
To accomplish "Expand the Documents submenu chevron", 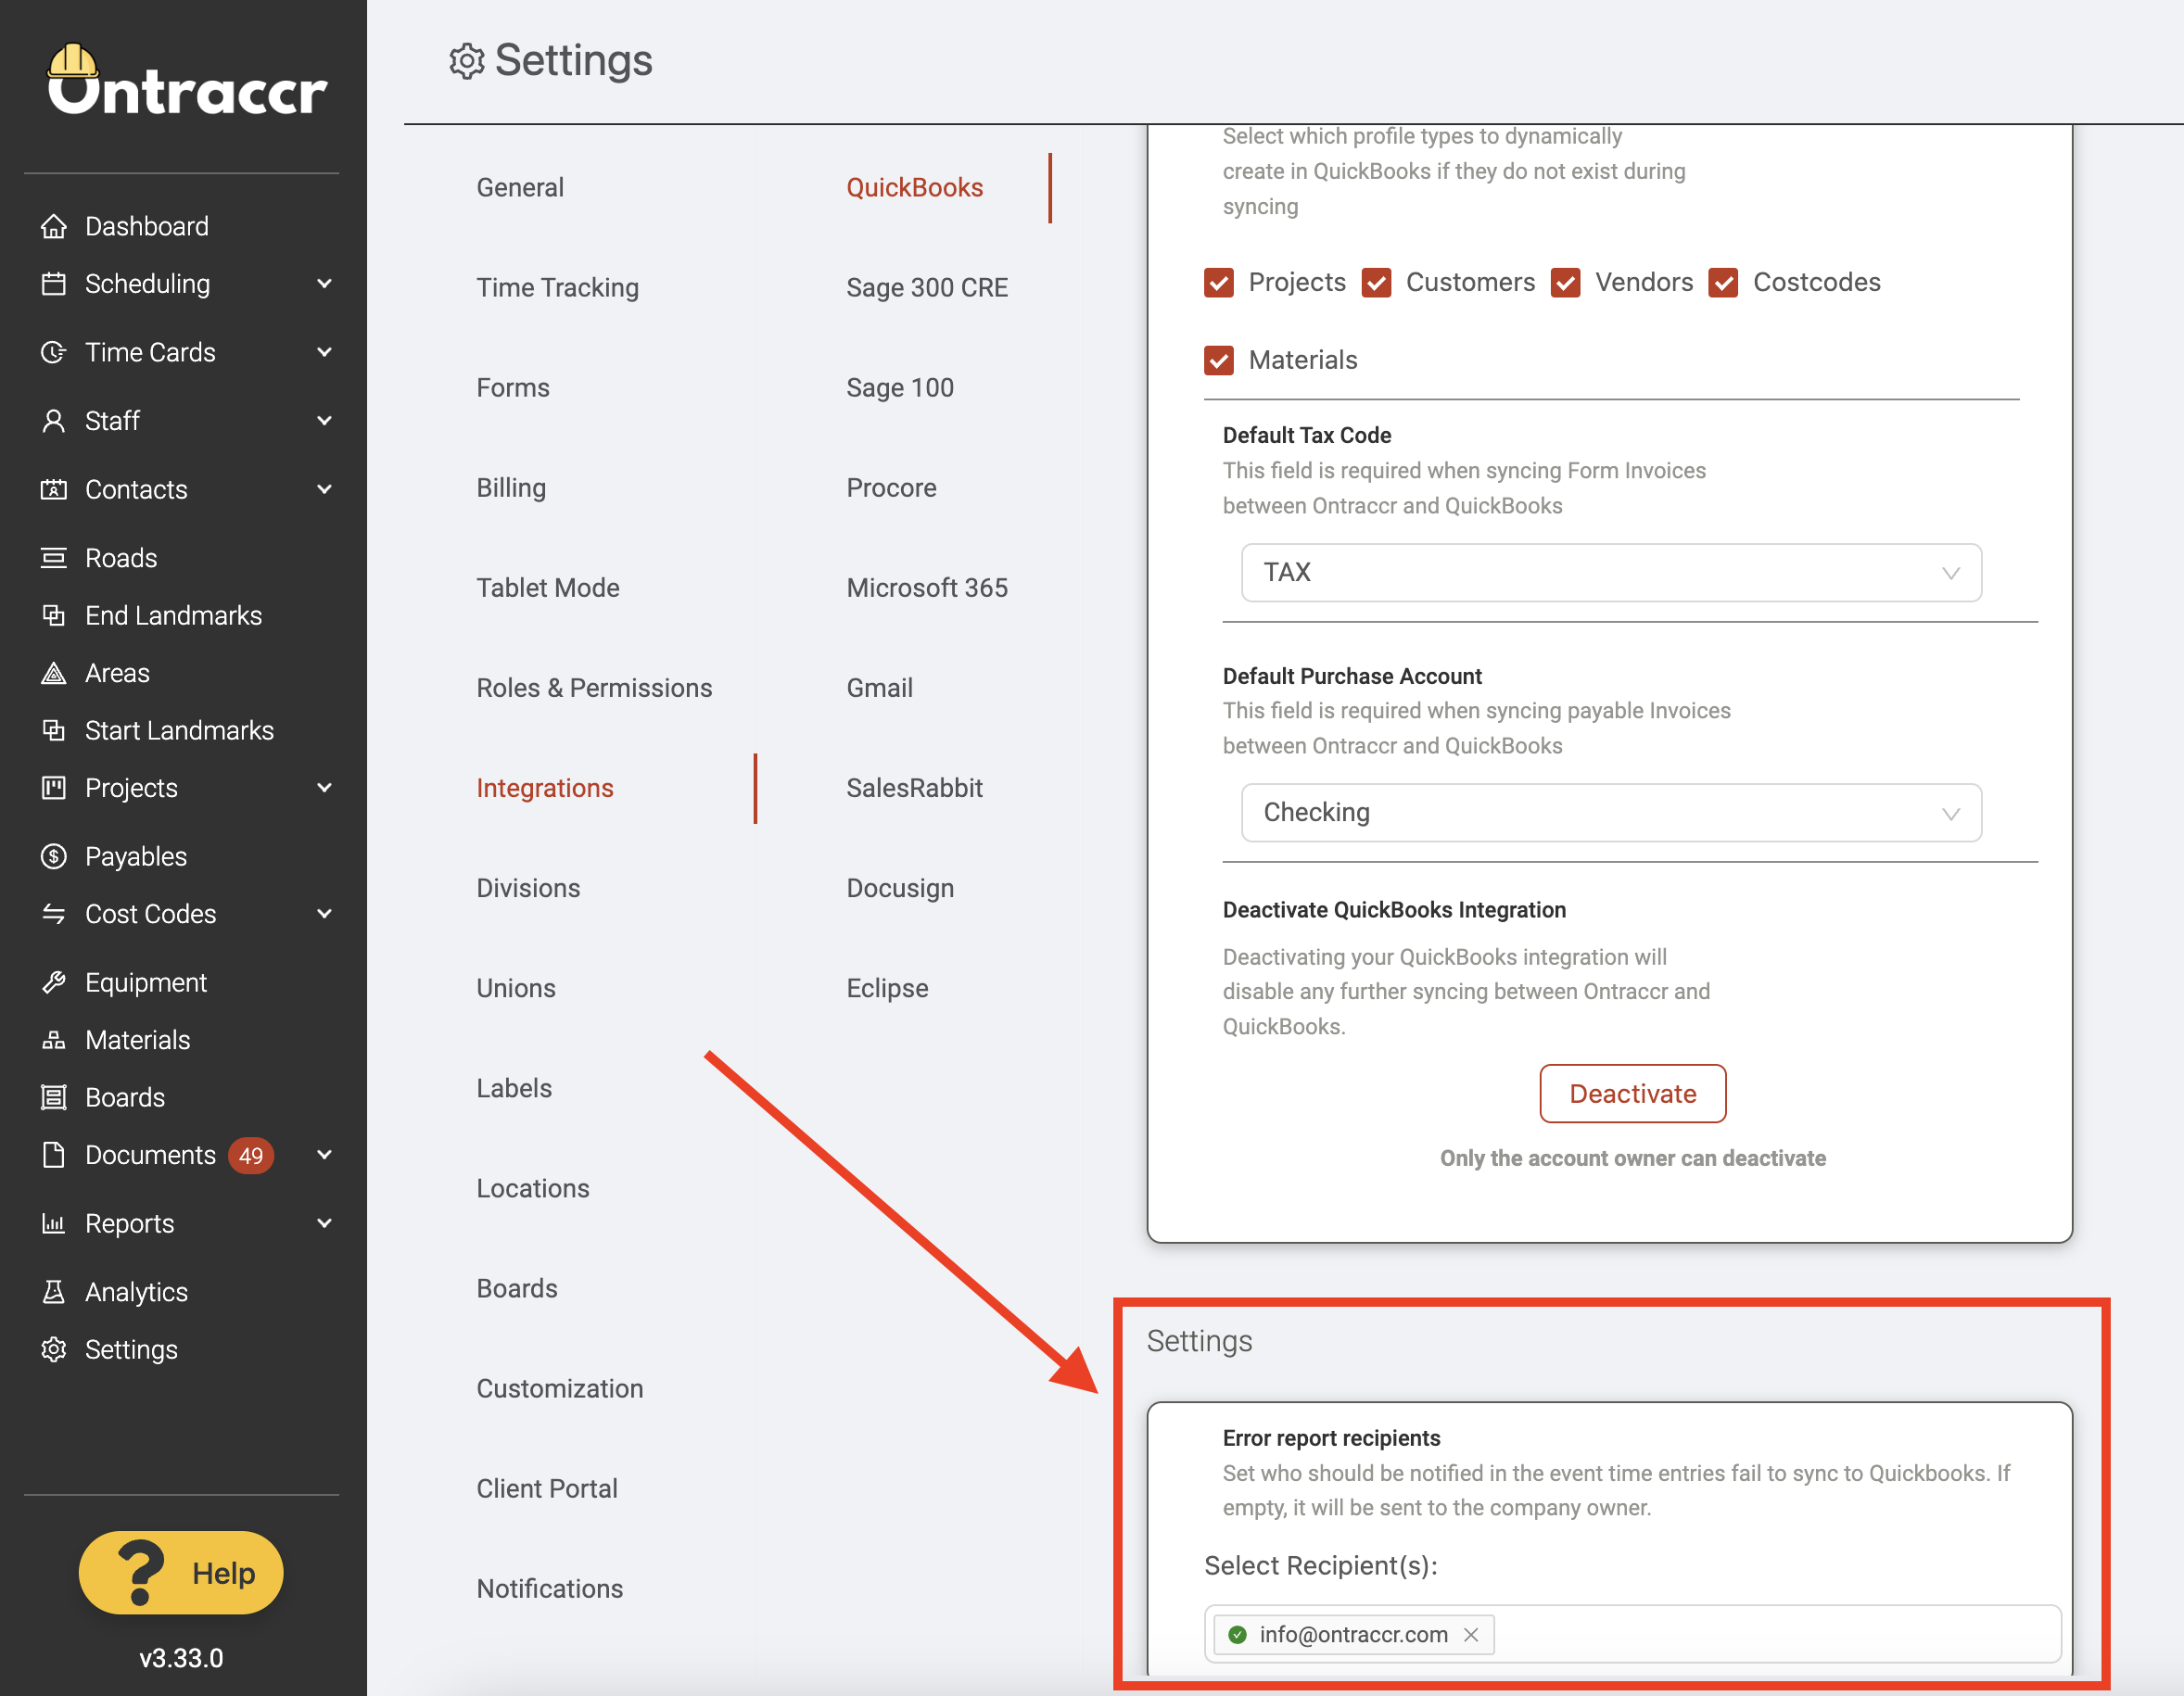I will coord(324,1155).
